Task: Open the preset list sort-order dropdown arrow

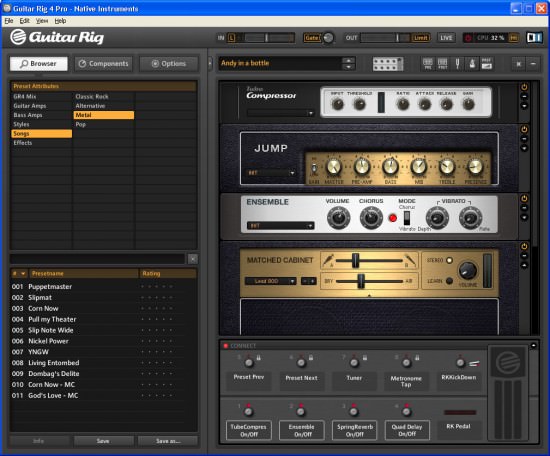Action: 23,274
